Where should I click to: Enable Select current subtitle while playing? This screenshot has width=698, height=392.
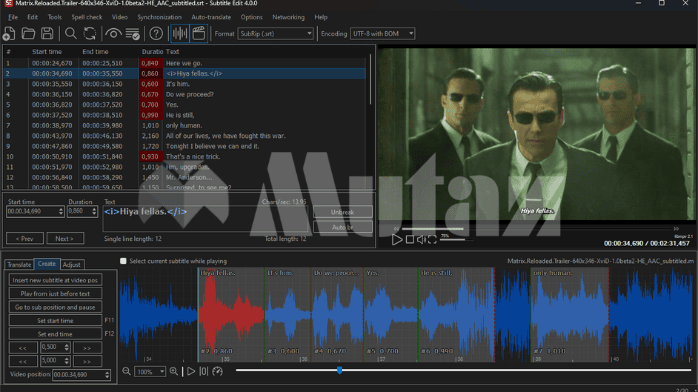click(x=123, y=261)
